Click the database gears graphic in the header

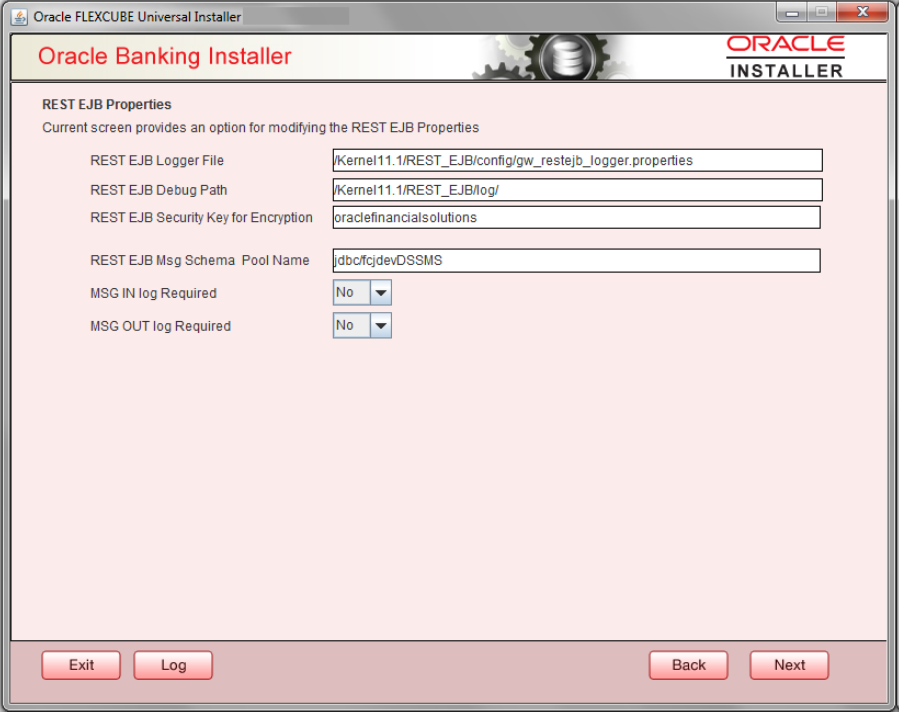pyautogui.click(x=566, y=55)
